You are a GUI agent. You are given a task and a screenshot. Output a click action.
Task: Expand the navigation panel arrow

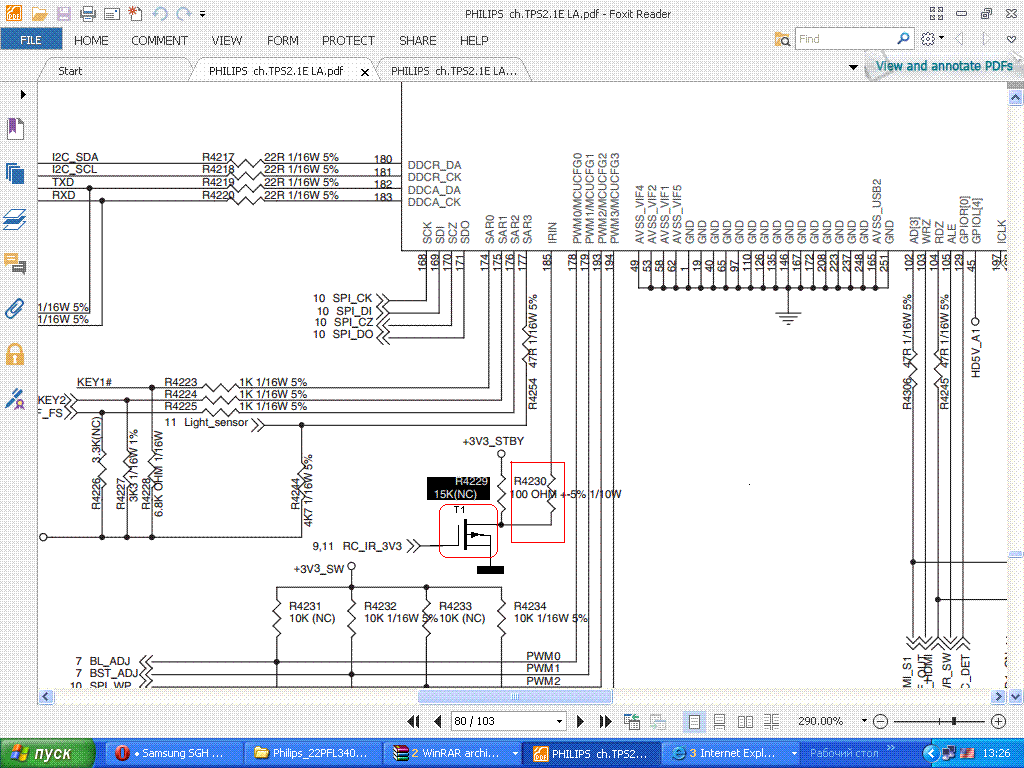23,95
